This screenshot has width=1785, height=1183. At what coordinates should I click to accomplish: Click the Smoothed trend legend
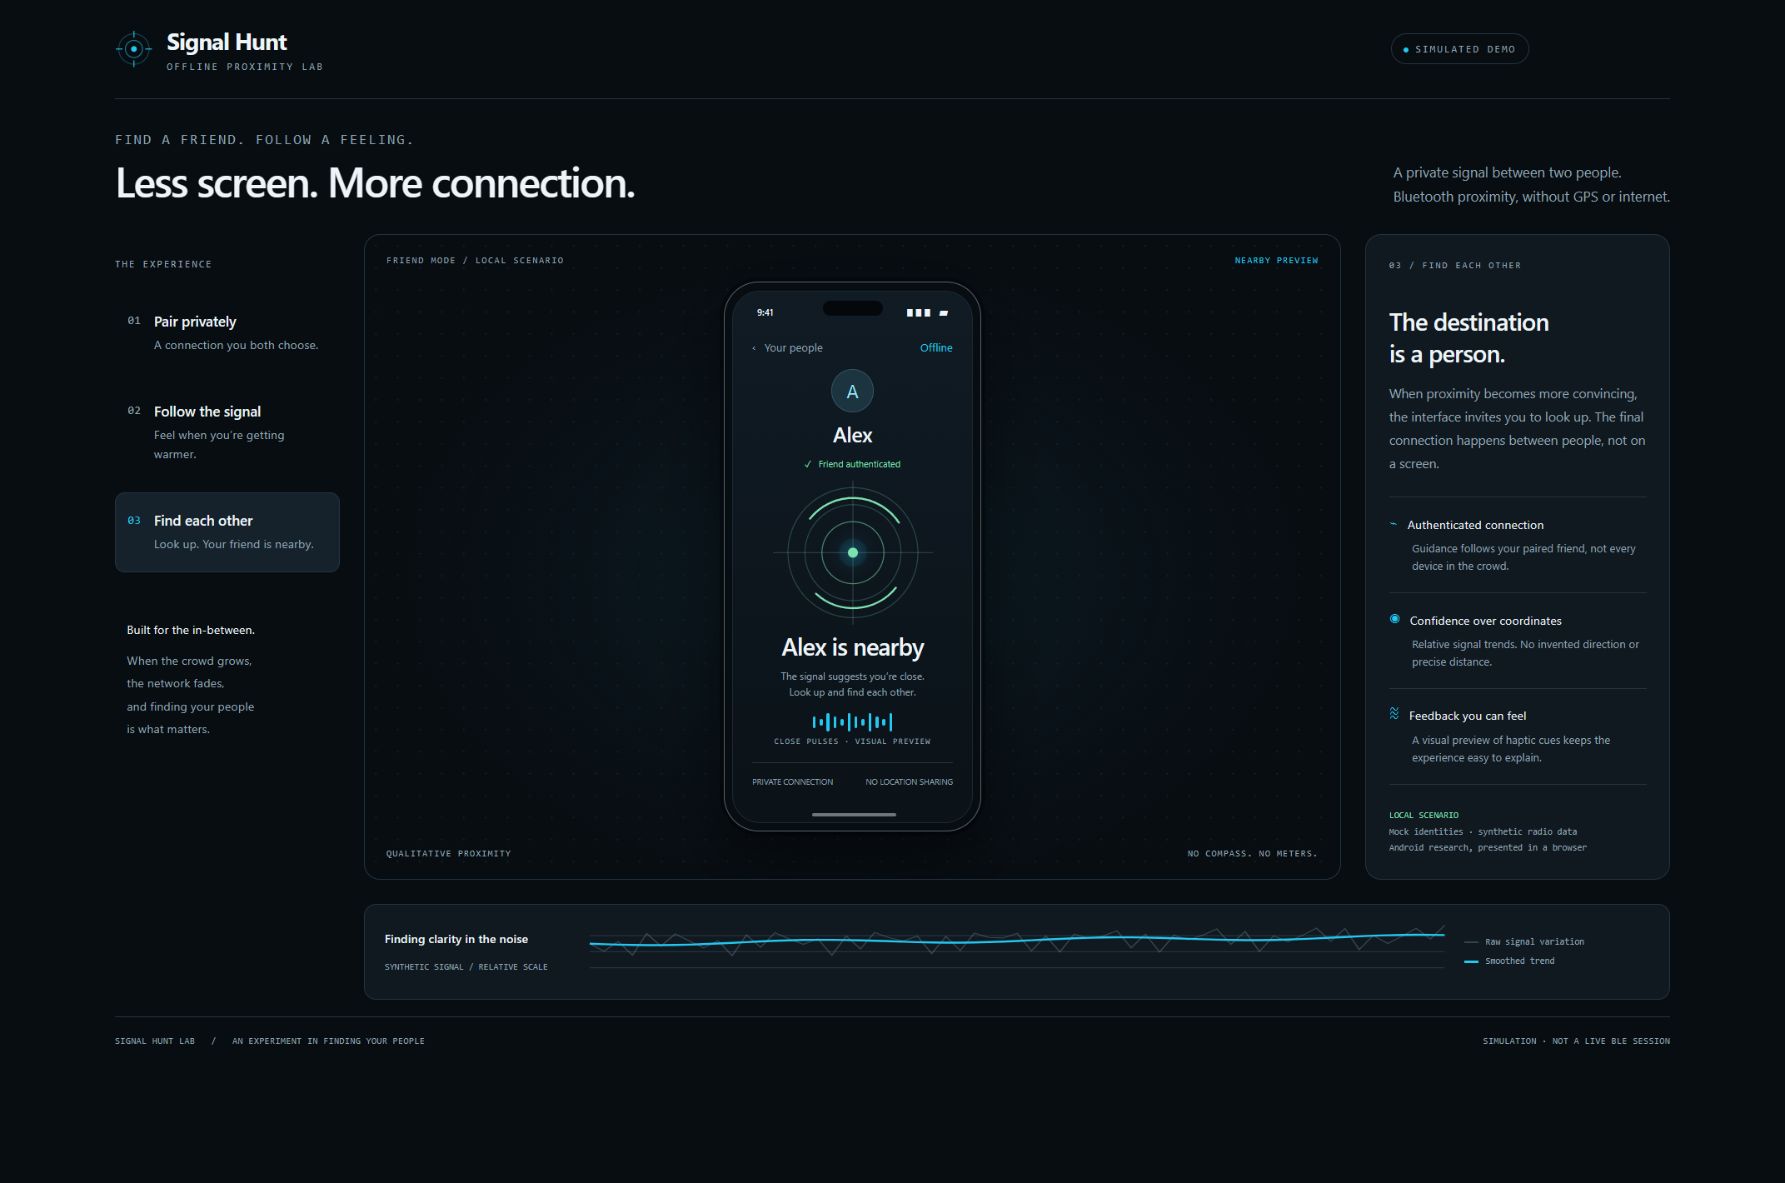point(1509,961)
